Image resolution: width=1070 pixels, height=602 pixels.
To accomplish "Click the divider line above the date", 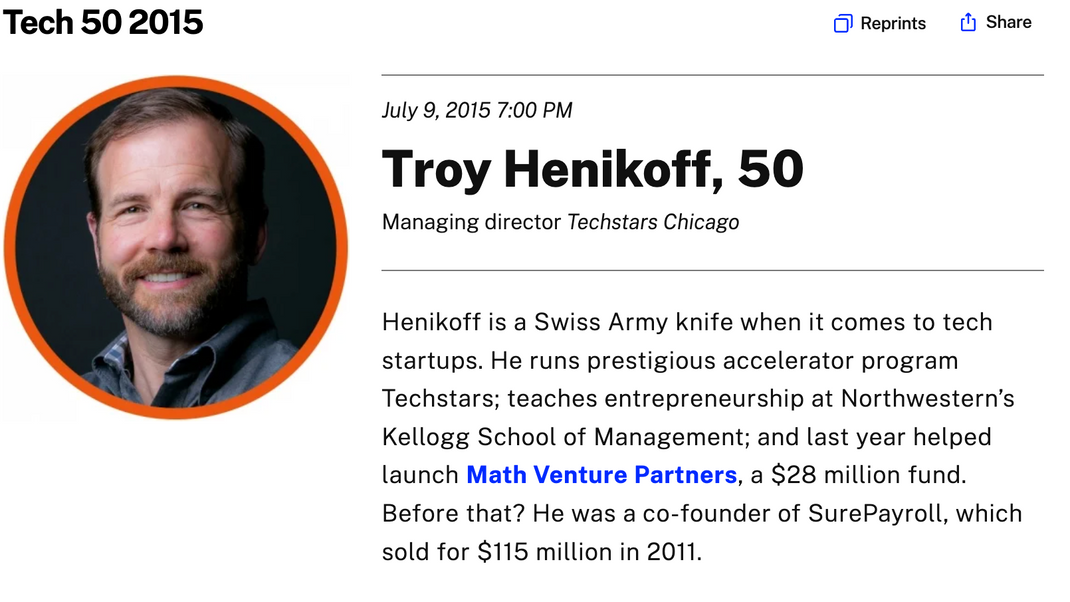I will [712, 75].
